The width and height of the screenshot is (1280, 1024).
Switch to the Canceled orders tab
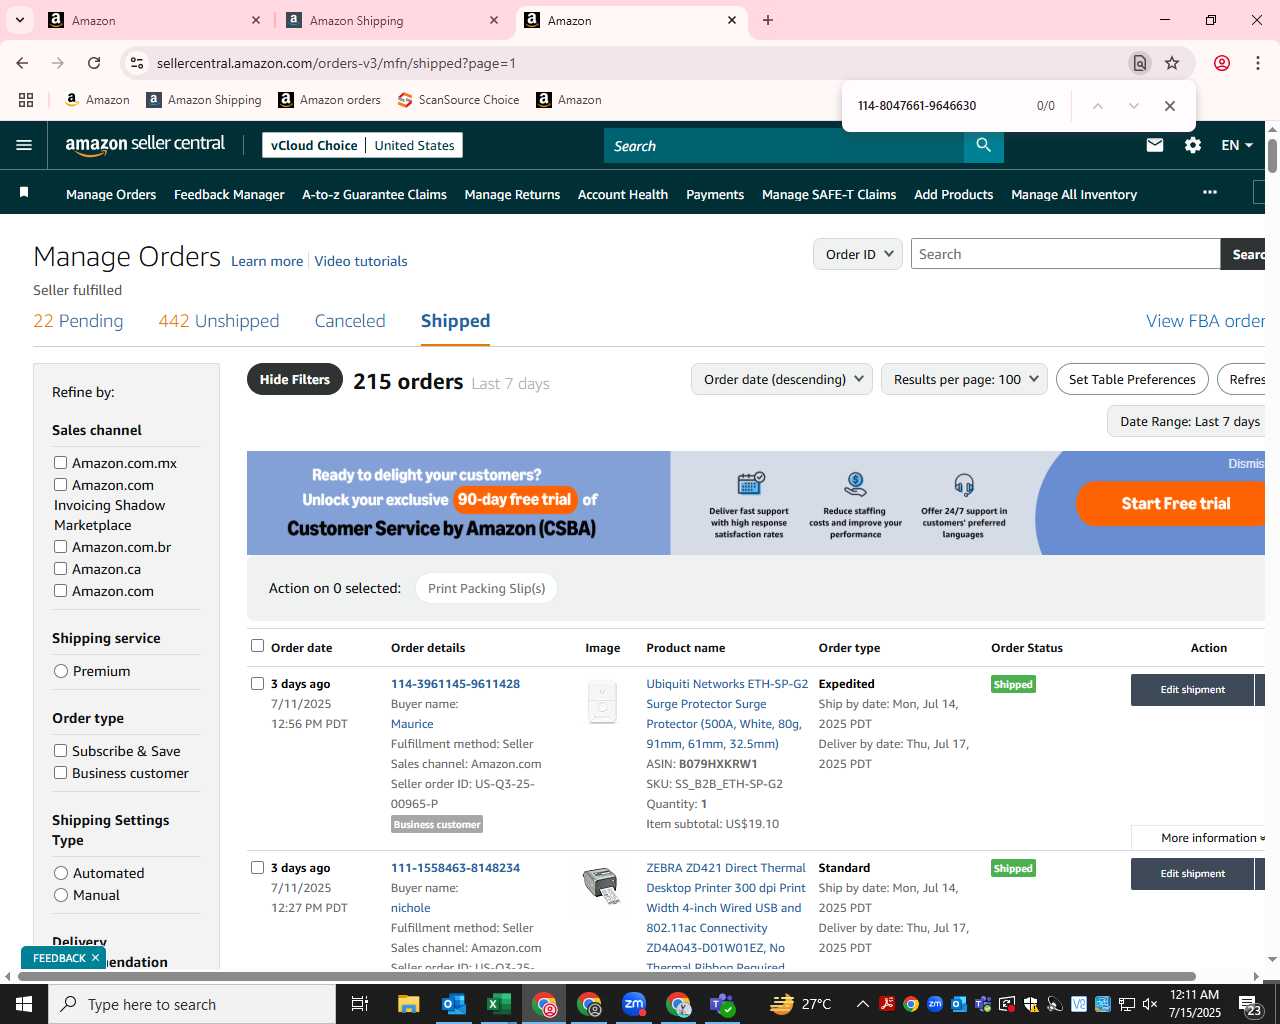point(350,321)
